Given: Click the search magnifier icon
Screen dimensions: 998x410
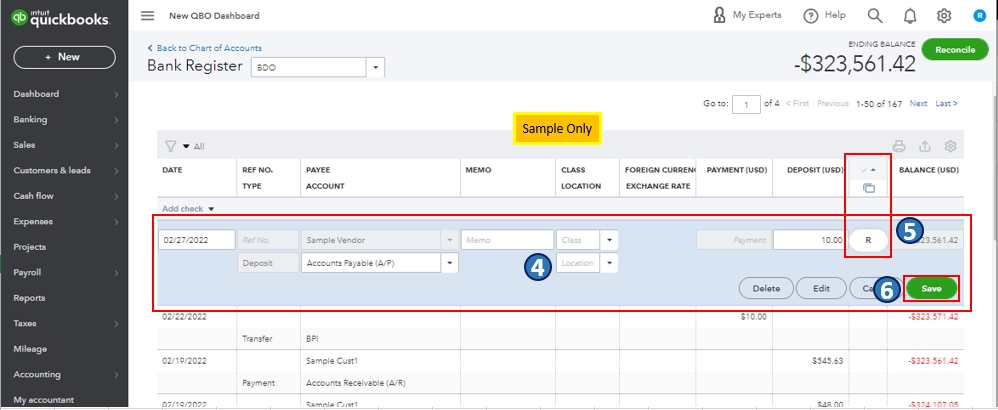Looking at the screenshot, I should (875, 16).
